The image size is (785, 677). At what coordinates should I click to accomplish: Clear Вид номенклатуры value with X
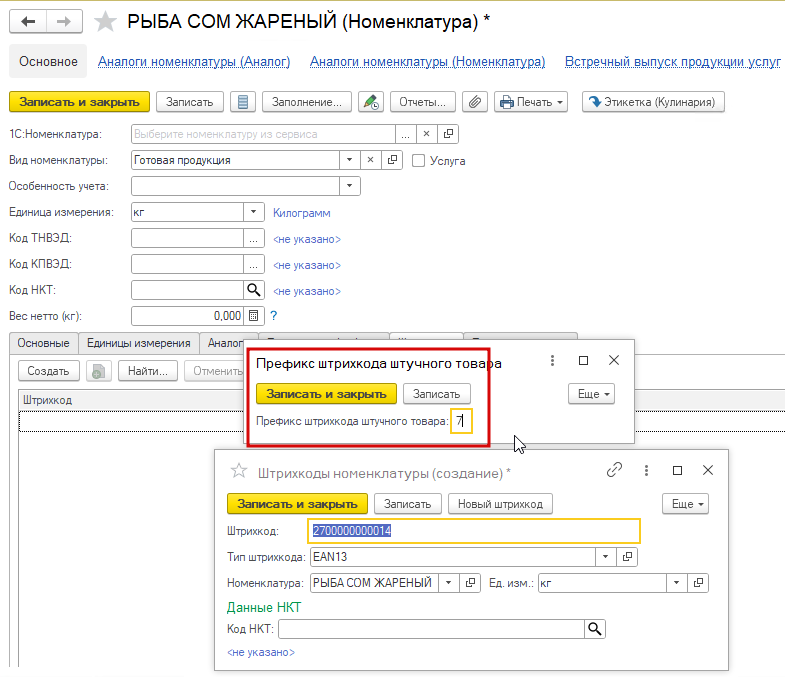tap(370, 160)
